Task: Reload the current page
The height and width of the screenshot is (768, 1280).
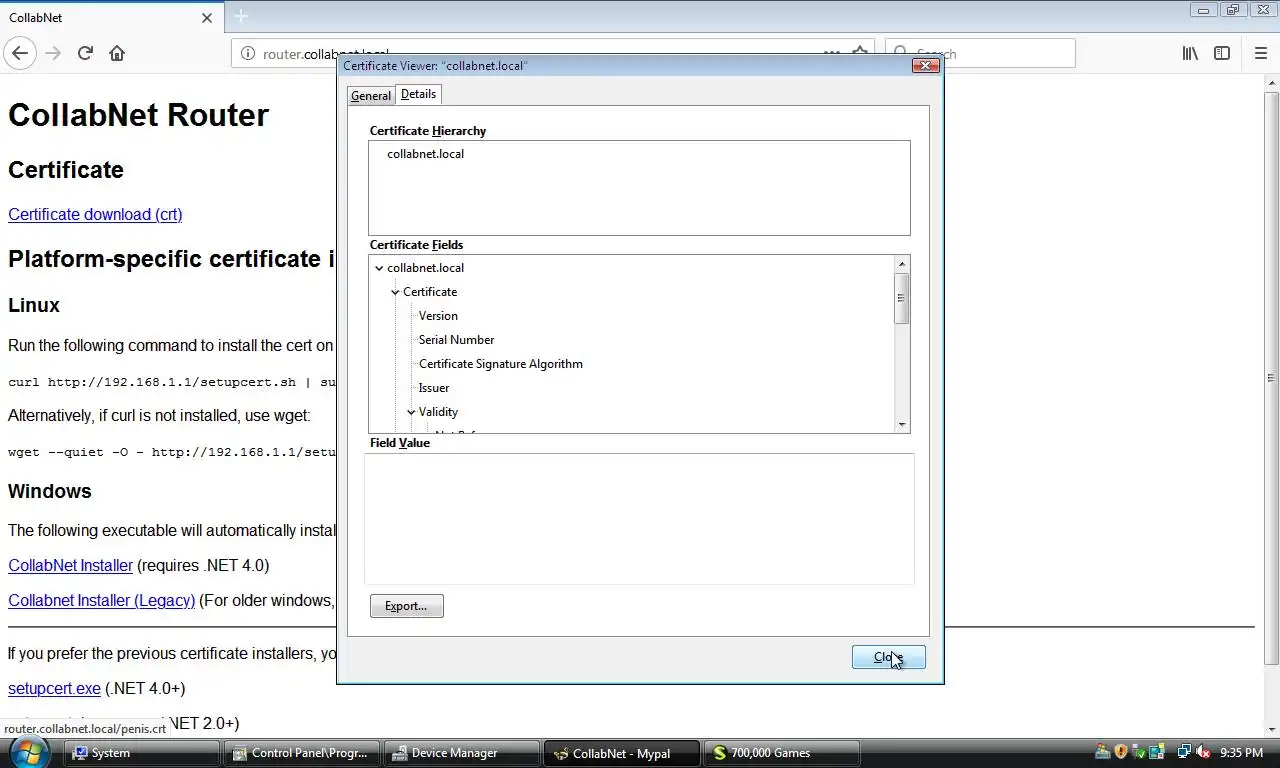Action: (85, 53)
